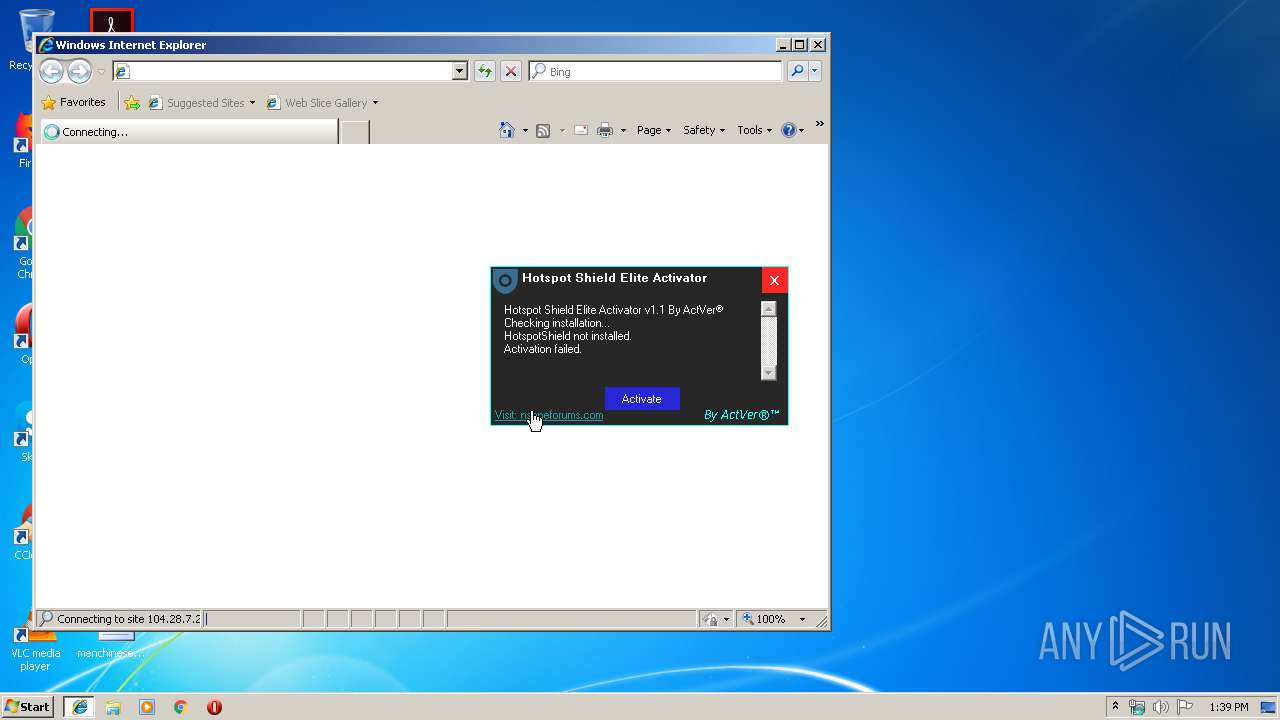1280x720 pixels.
Task: Click the taskbar clock showing 1:39 PM
Action: click(1229, 707)
